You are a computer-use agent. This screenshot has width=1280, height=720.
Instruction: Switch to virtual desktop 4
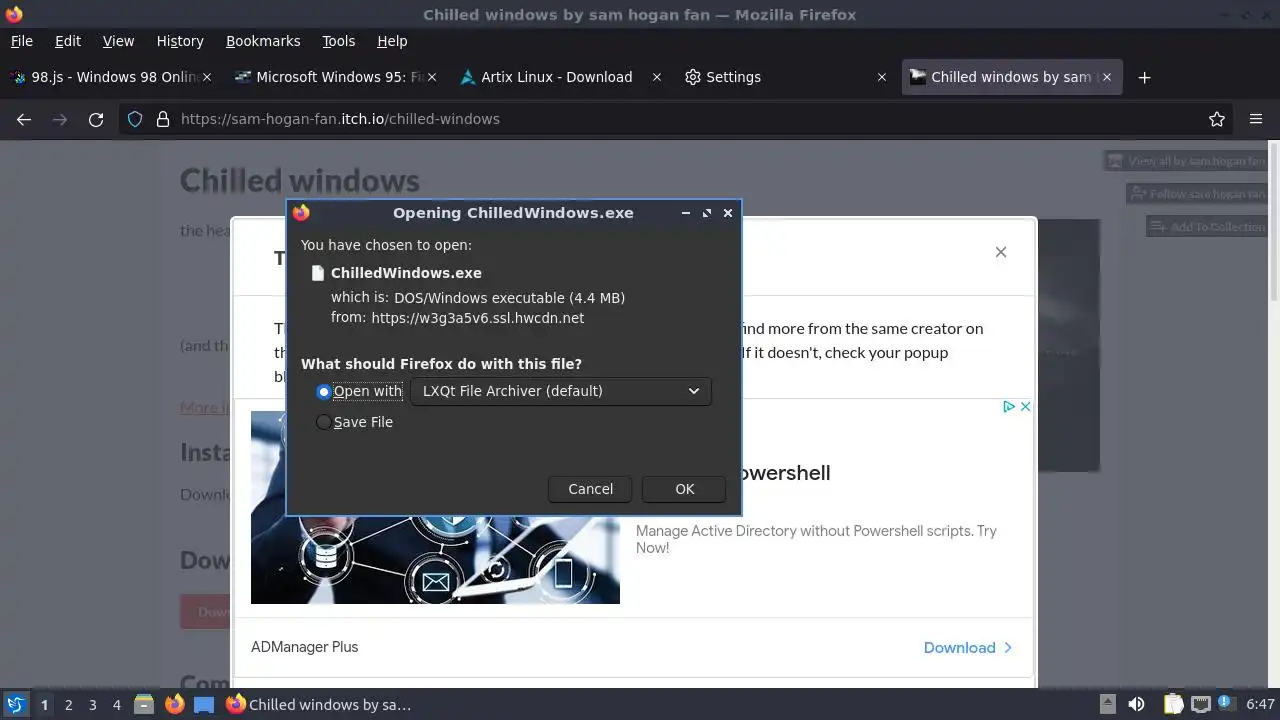[116, 705]
